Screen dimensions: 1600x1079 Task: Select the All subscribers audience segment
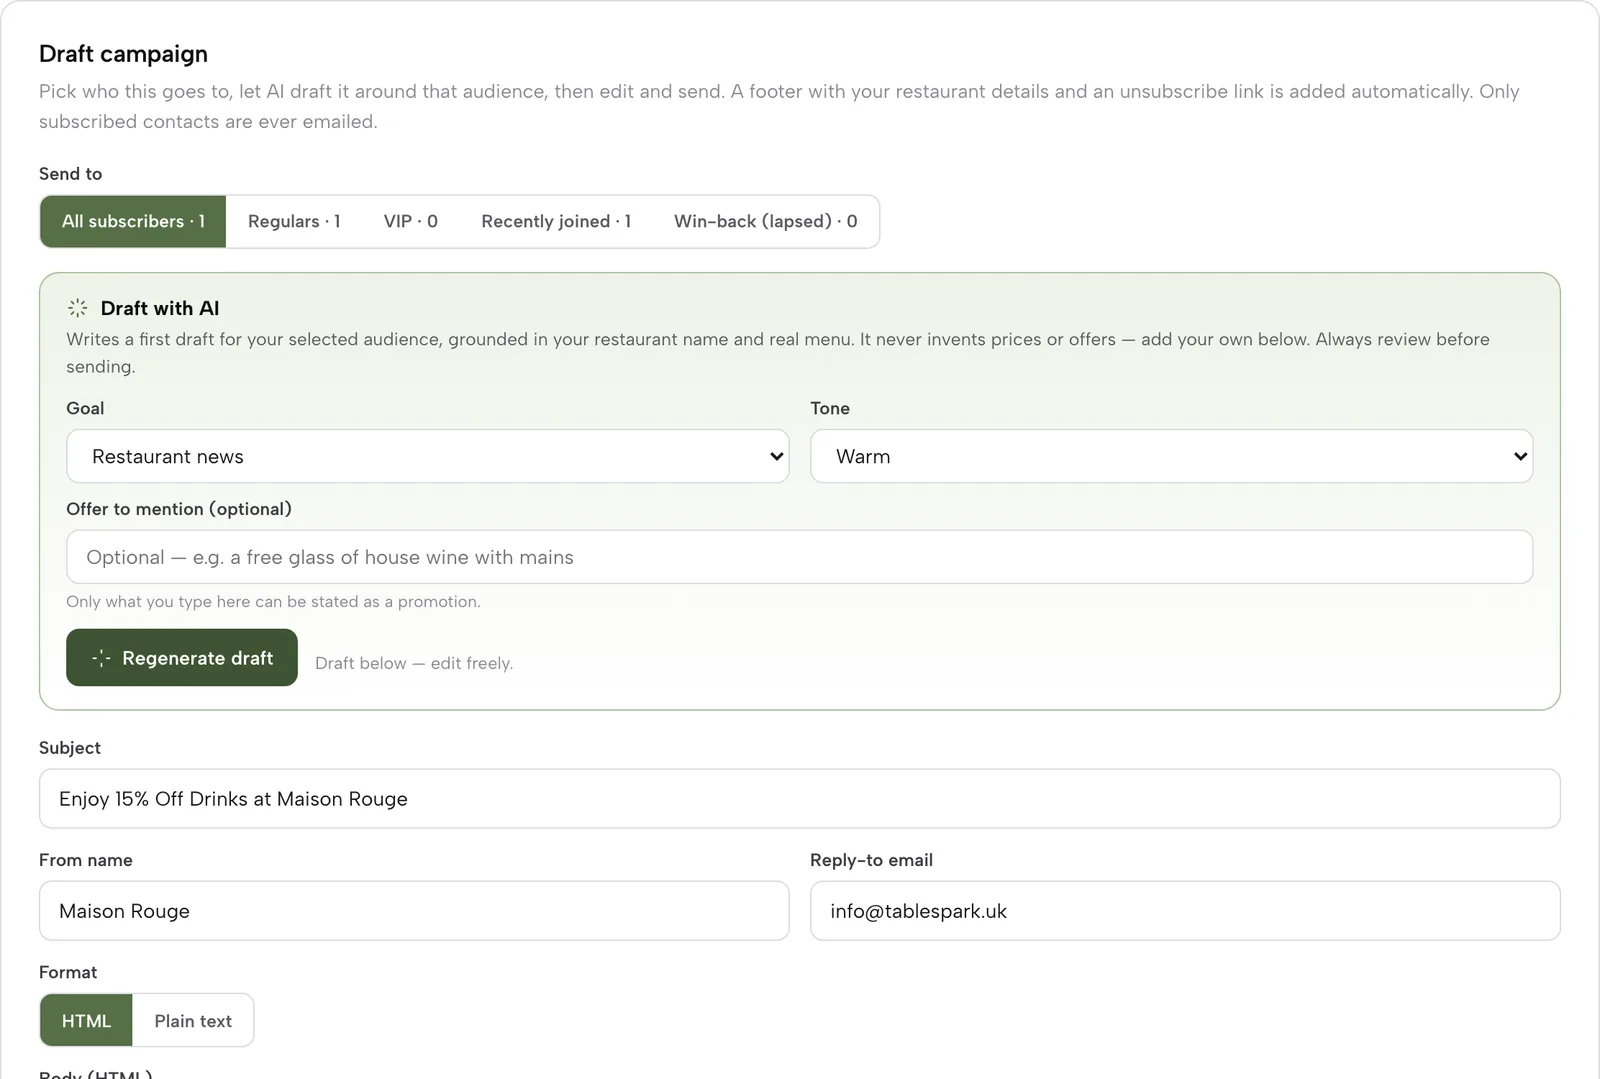(x=133, y=221)
